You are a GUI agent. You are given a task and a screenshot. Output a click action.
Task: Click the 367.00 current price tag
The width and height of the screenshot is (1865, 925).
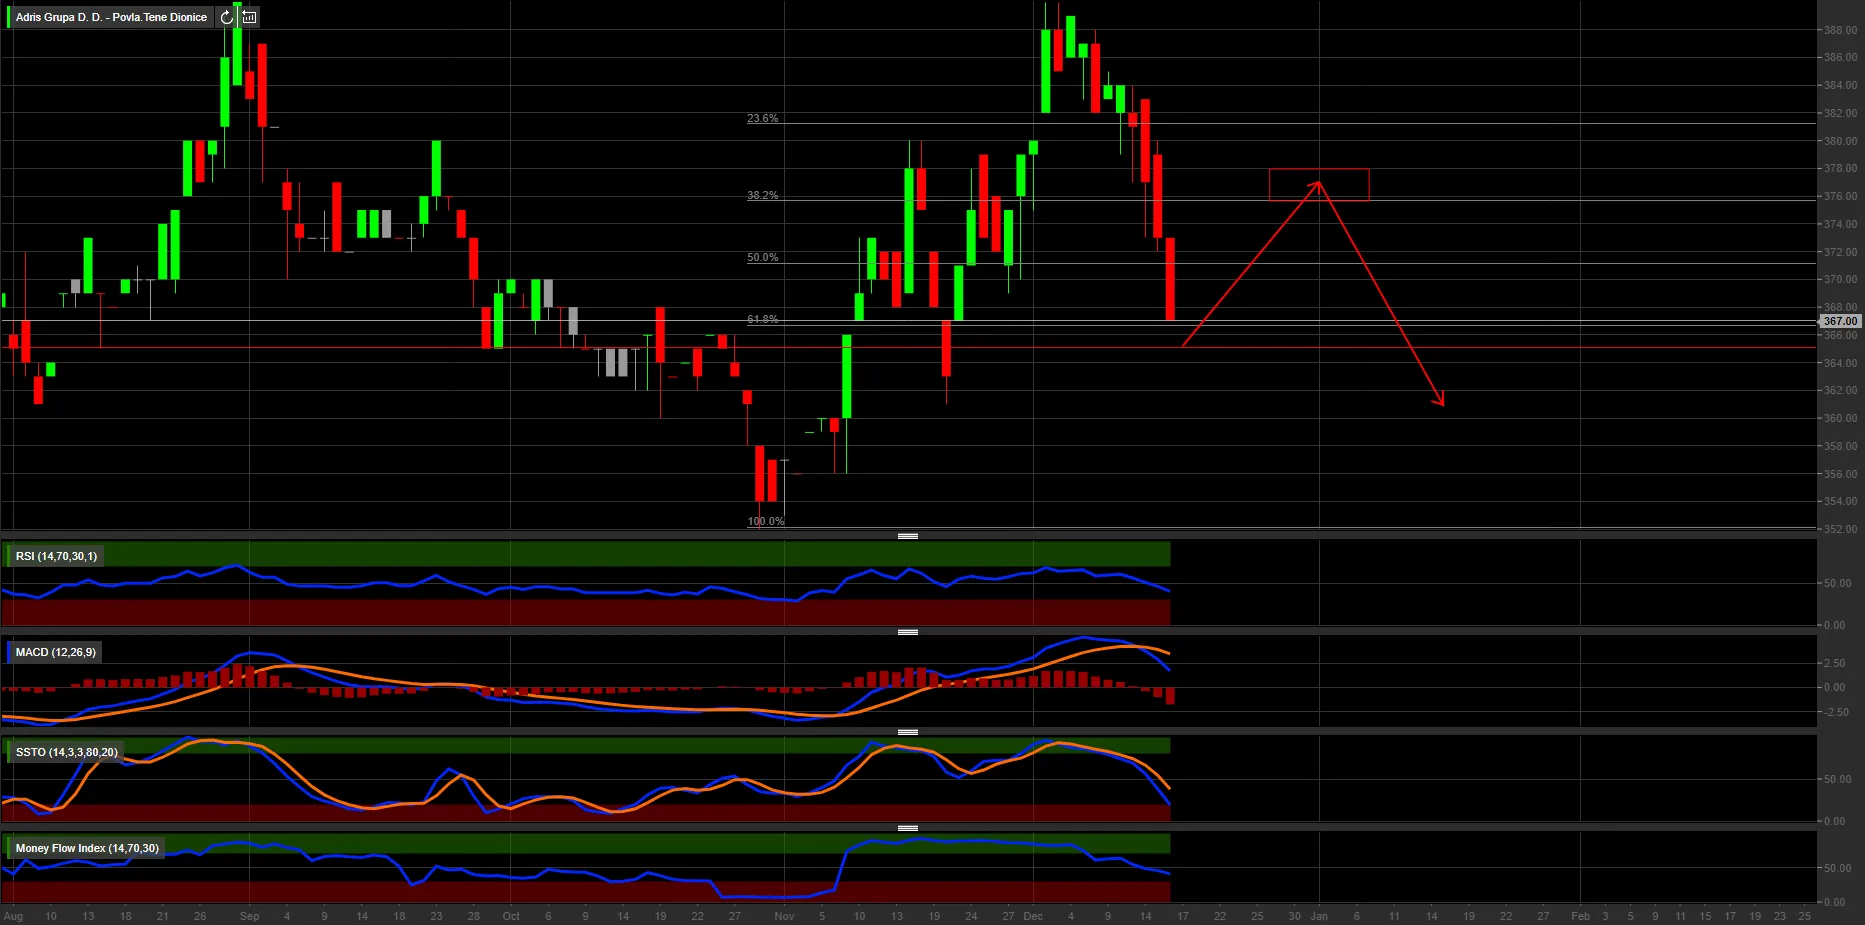click(x=1839, y=321)
